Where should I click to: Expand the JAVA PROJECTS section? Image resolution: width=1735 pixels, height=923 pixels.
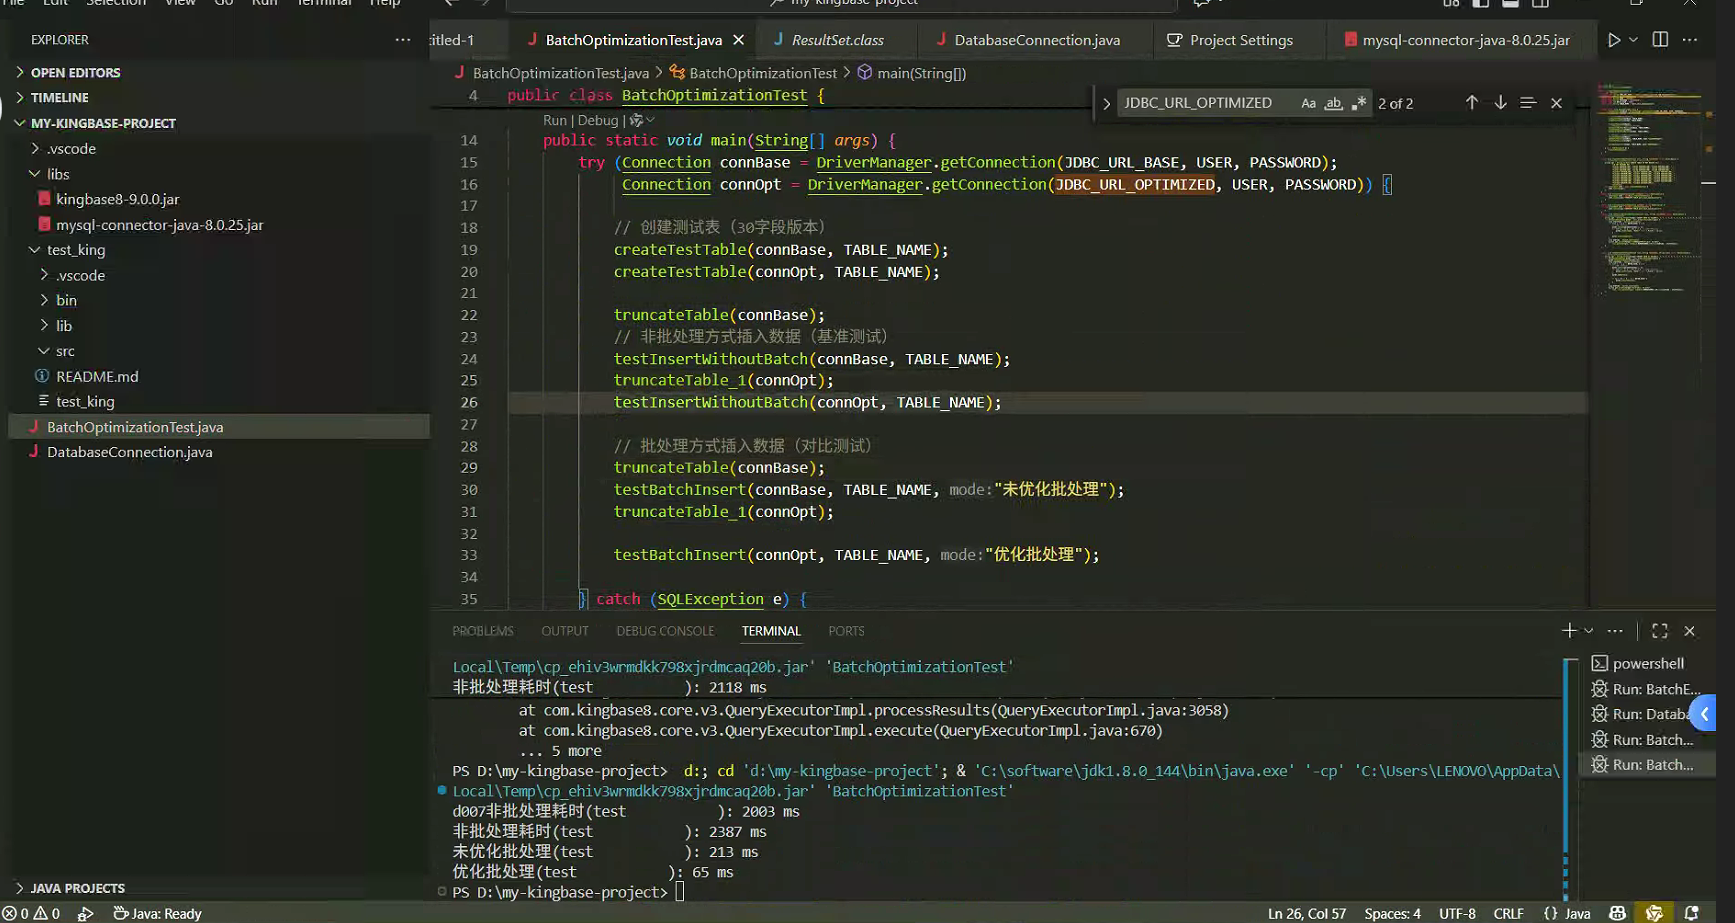[x=77, y=888]
